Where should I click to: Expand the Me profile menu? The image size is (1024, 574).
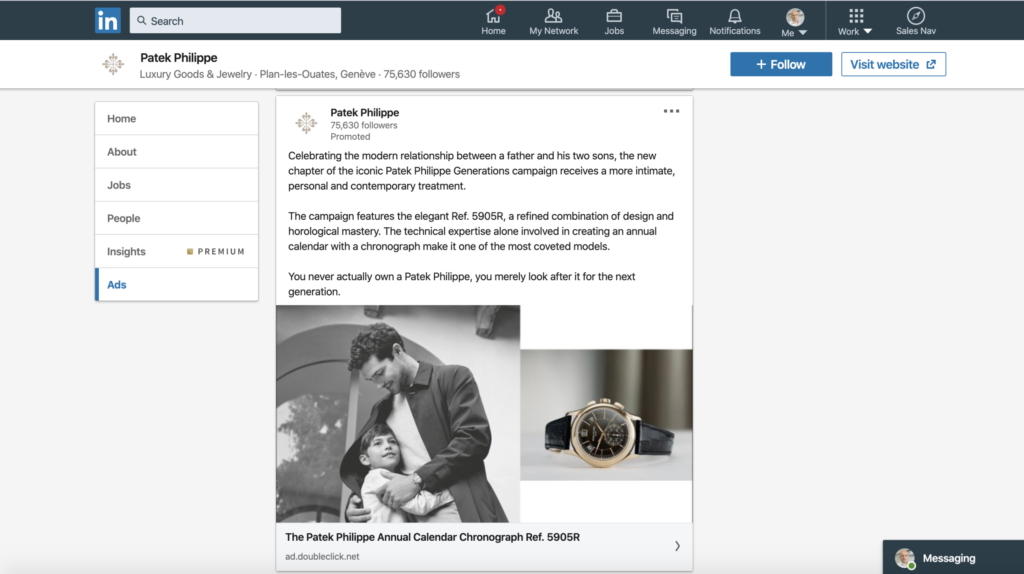tap(795, 22)
